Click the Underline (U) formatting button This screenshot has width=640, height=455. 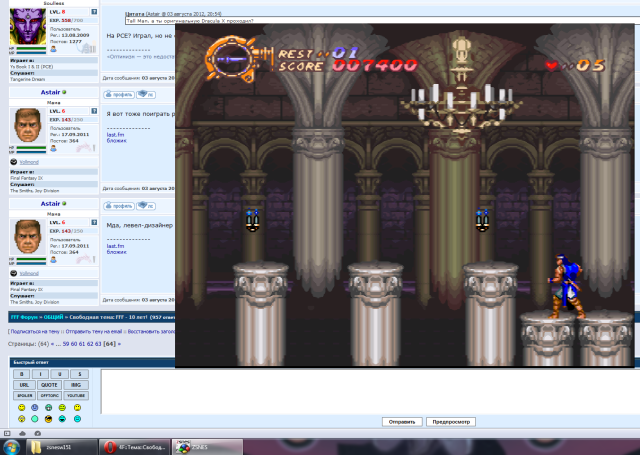click(x=60, y=374)
